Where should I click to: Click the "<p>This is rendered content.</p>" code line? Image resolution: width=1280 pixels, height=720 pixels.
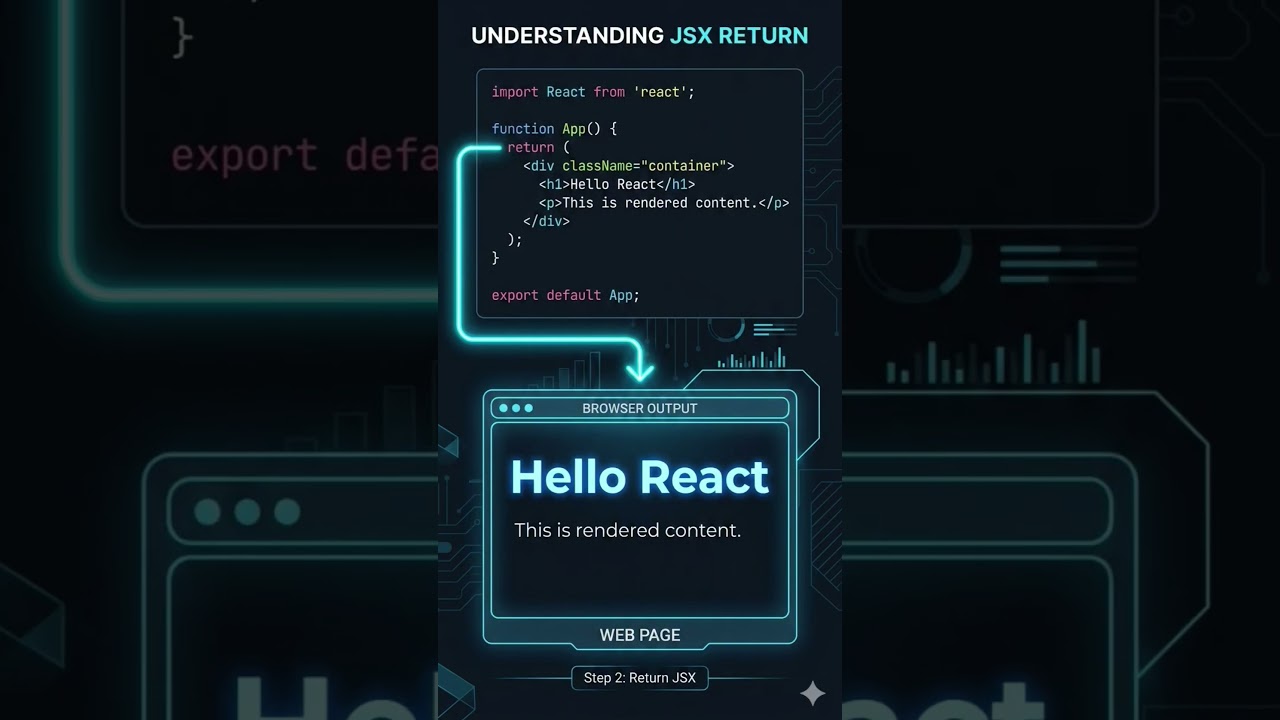click(x=664, y=203)
